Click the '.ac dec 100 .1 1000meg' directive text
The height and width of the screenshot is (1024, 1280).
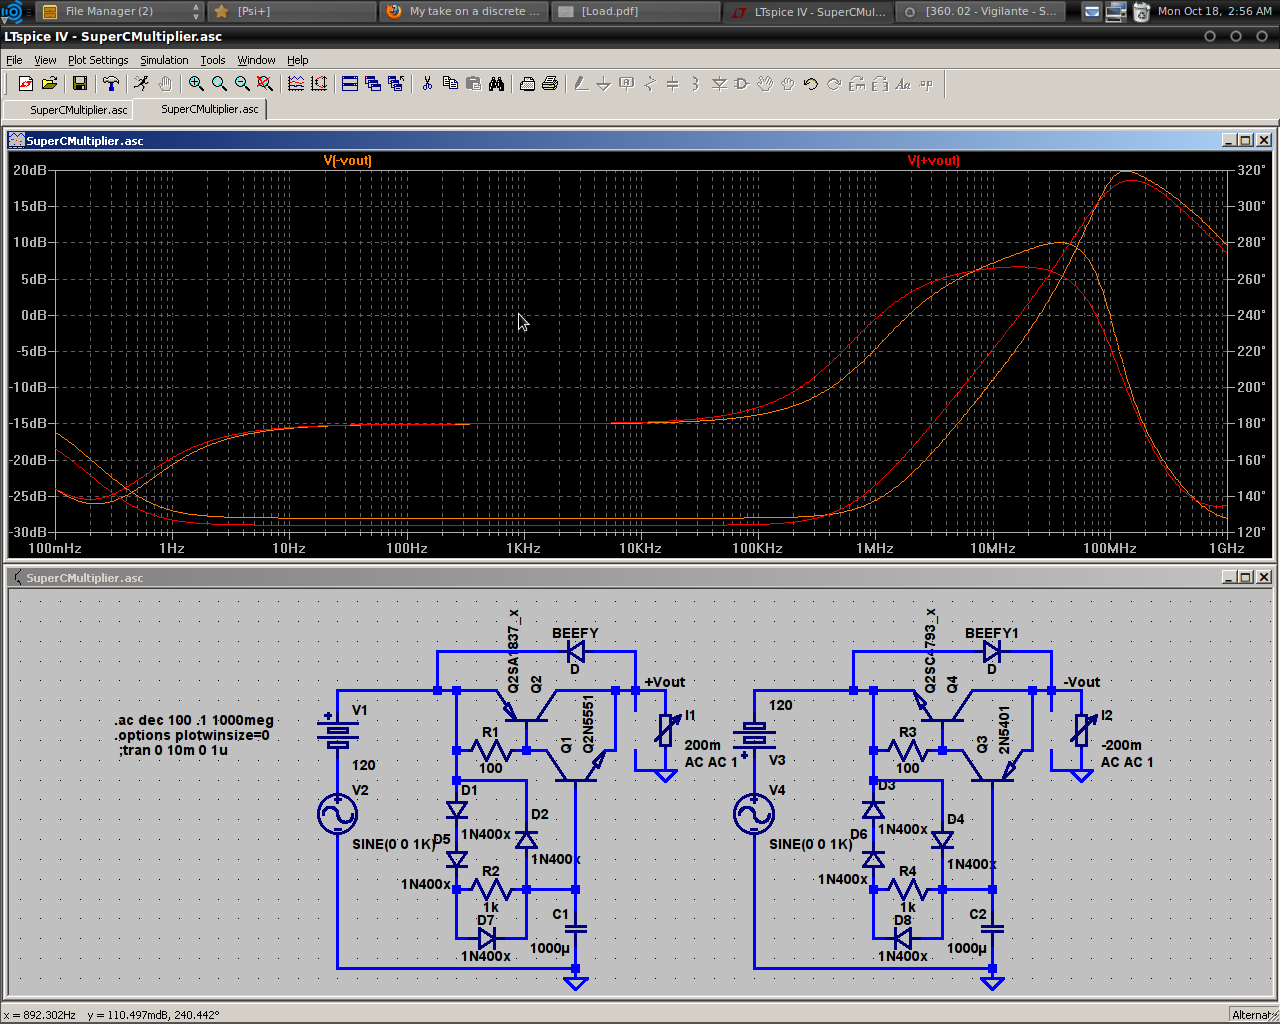pyautogui.click(x=194, y=720)
